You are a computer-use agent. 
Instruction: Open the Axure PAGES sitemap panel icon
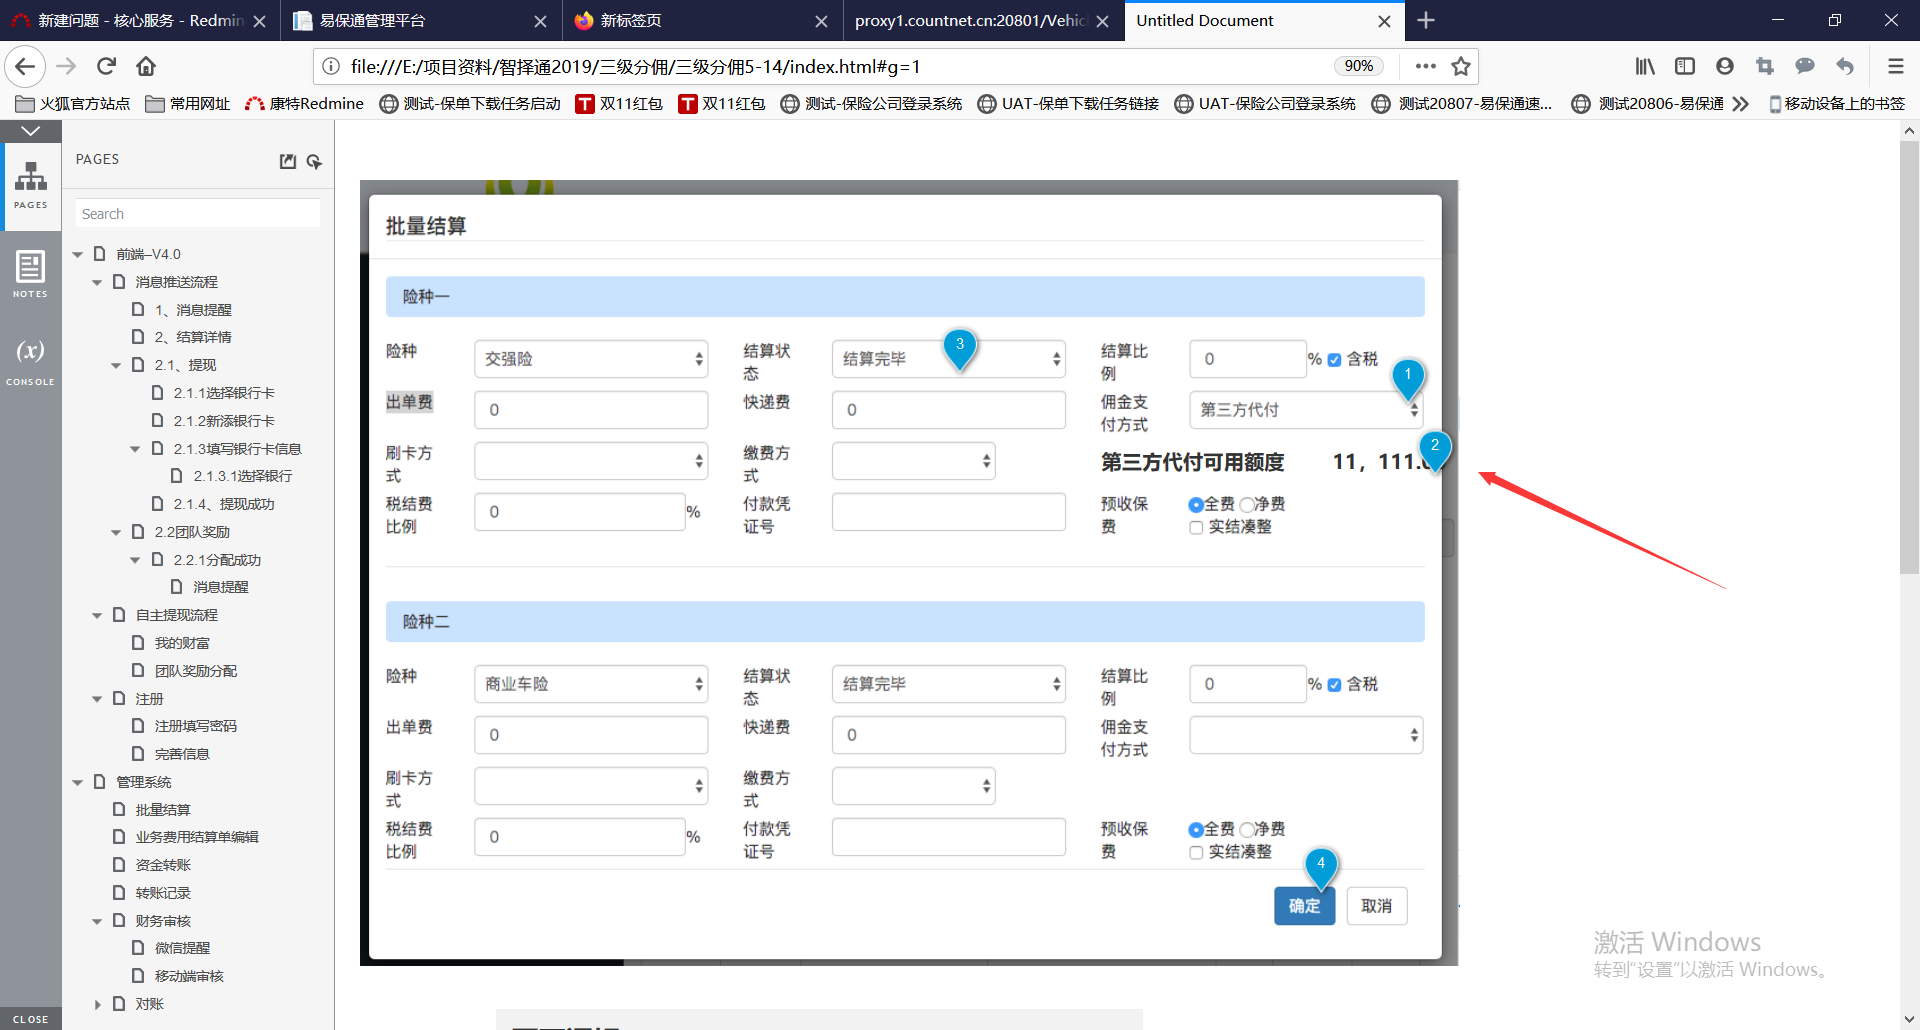point(30,184)
